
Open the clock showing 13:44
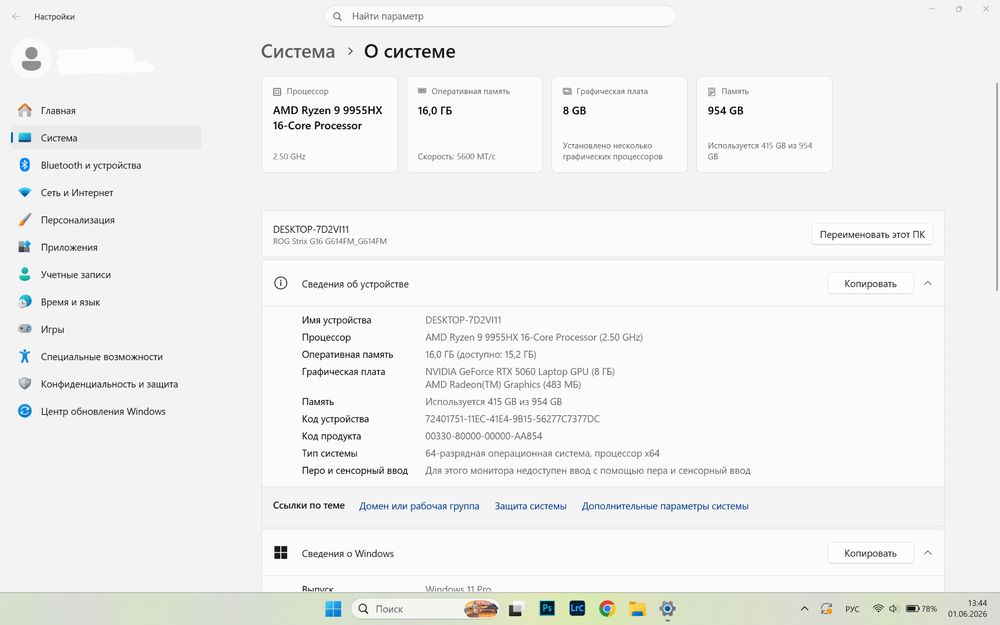coord(967,608)
